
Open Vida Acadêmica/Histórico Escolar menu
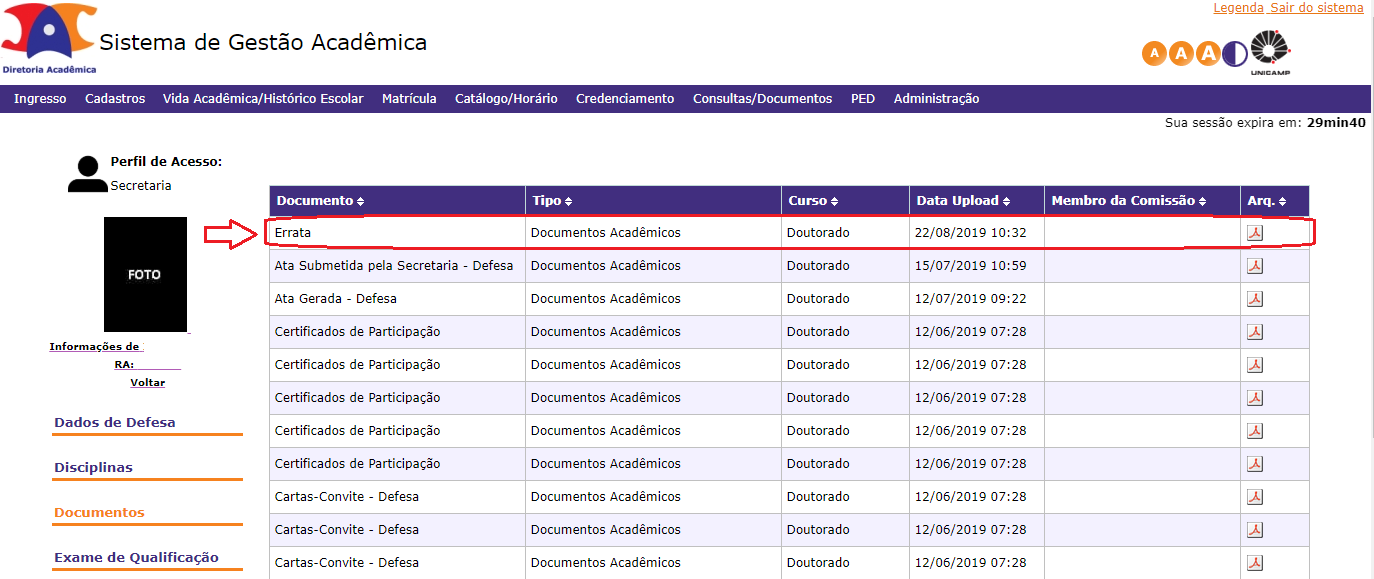click(x=263, y=99)
